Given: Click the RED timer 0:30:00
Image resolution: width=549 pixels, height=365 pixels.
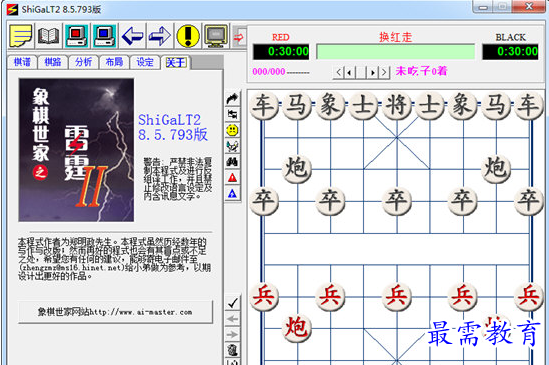Looking at the screenshot, I should (281, 52).
